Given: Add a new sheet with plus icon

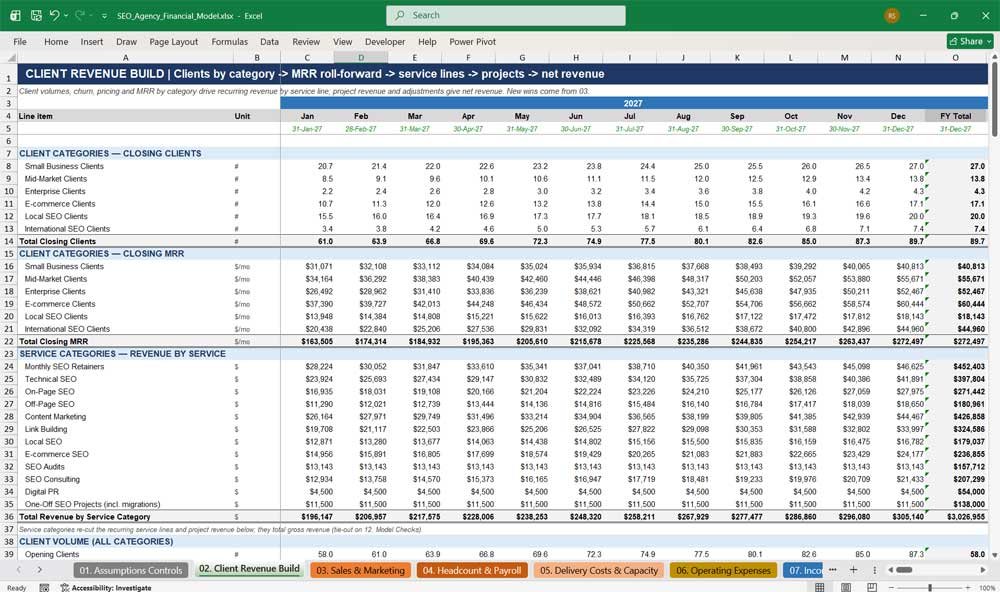Looking at the screenshot, I should click(853, 570).
